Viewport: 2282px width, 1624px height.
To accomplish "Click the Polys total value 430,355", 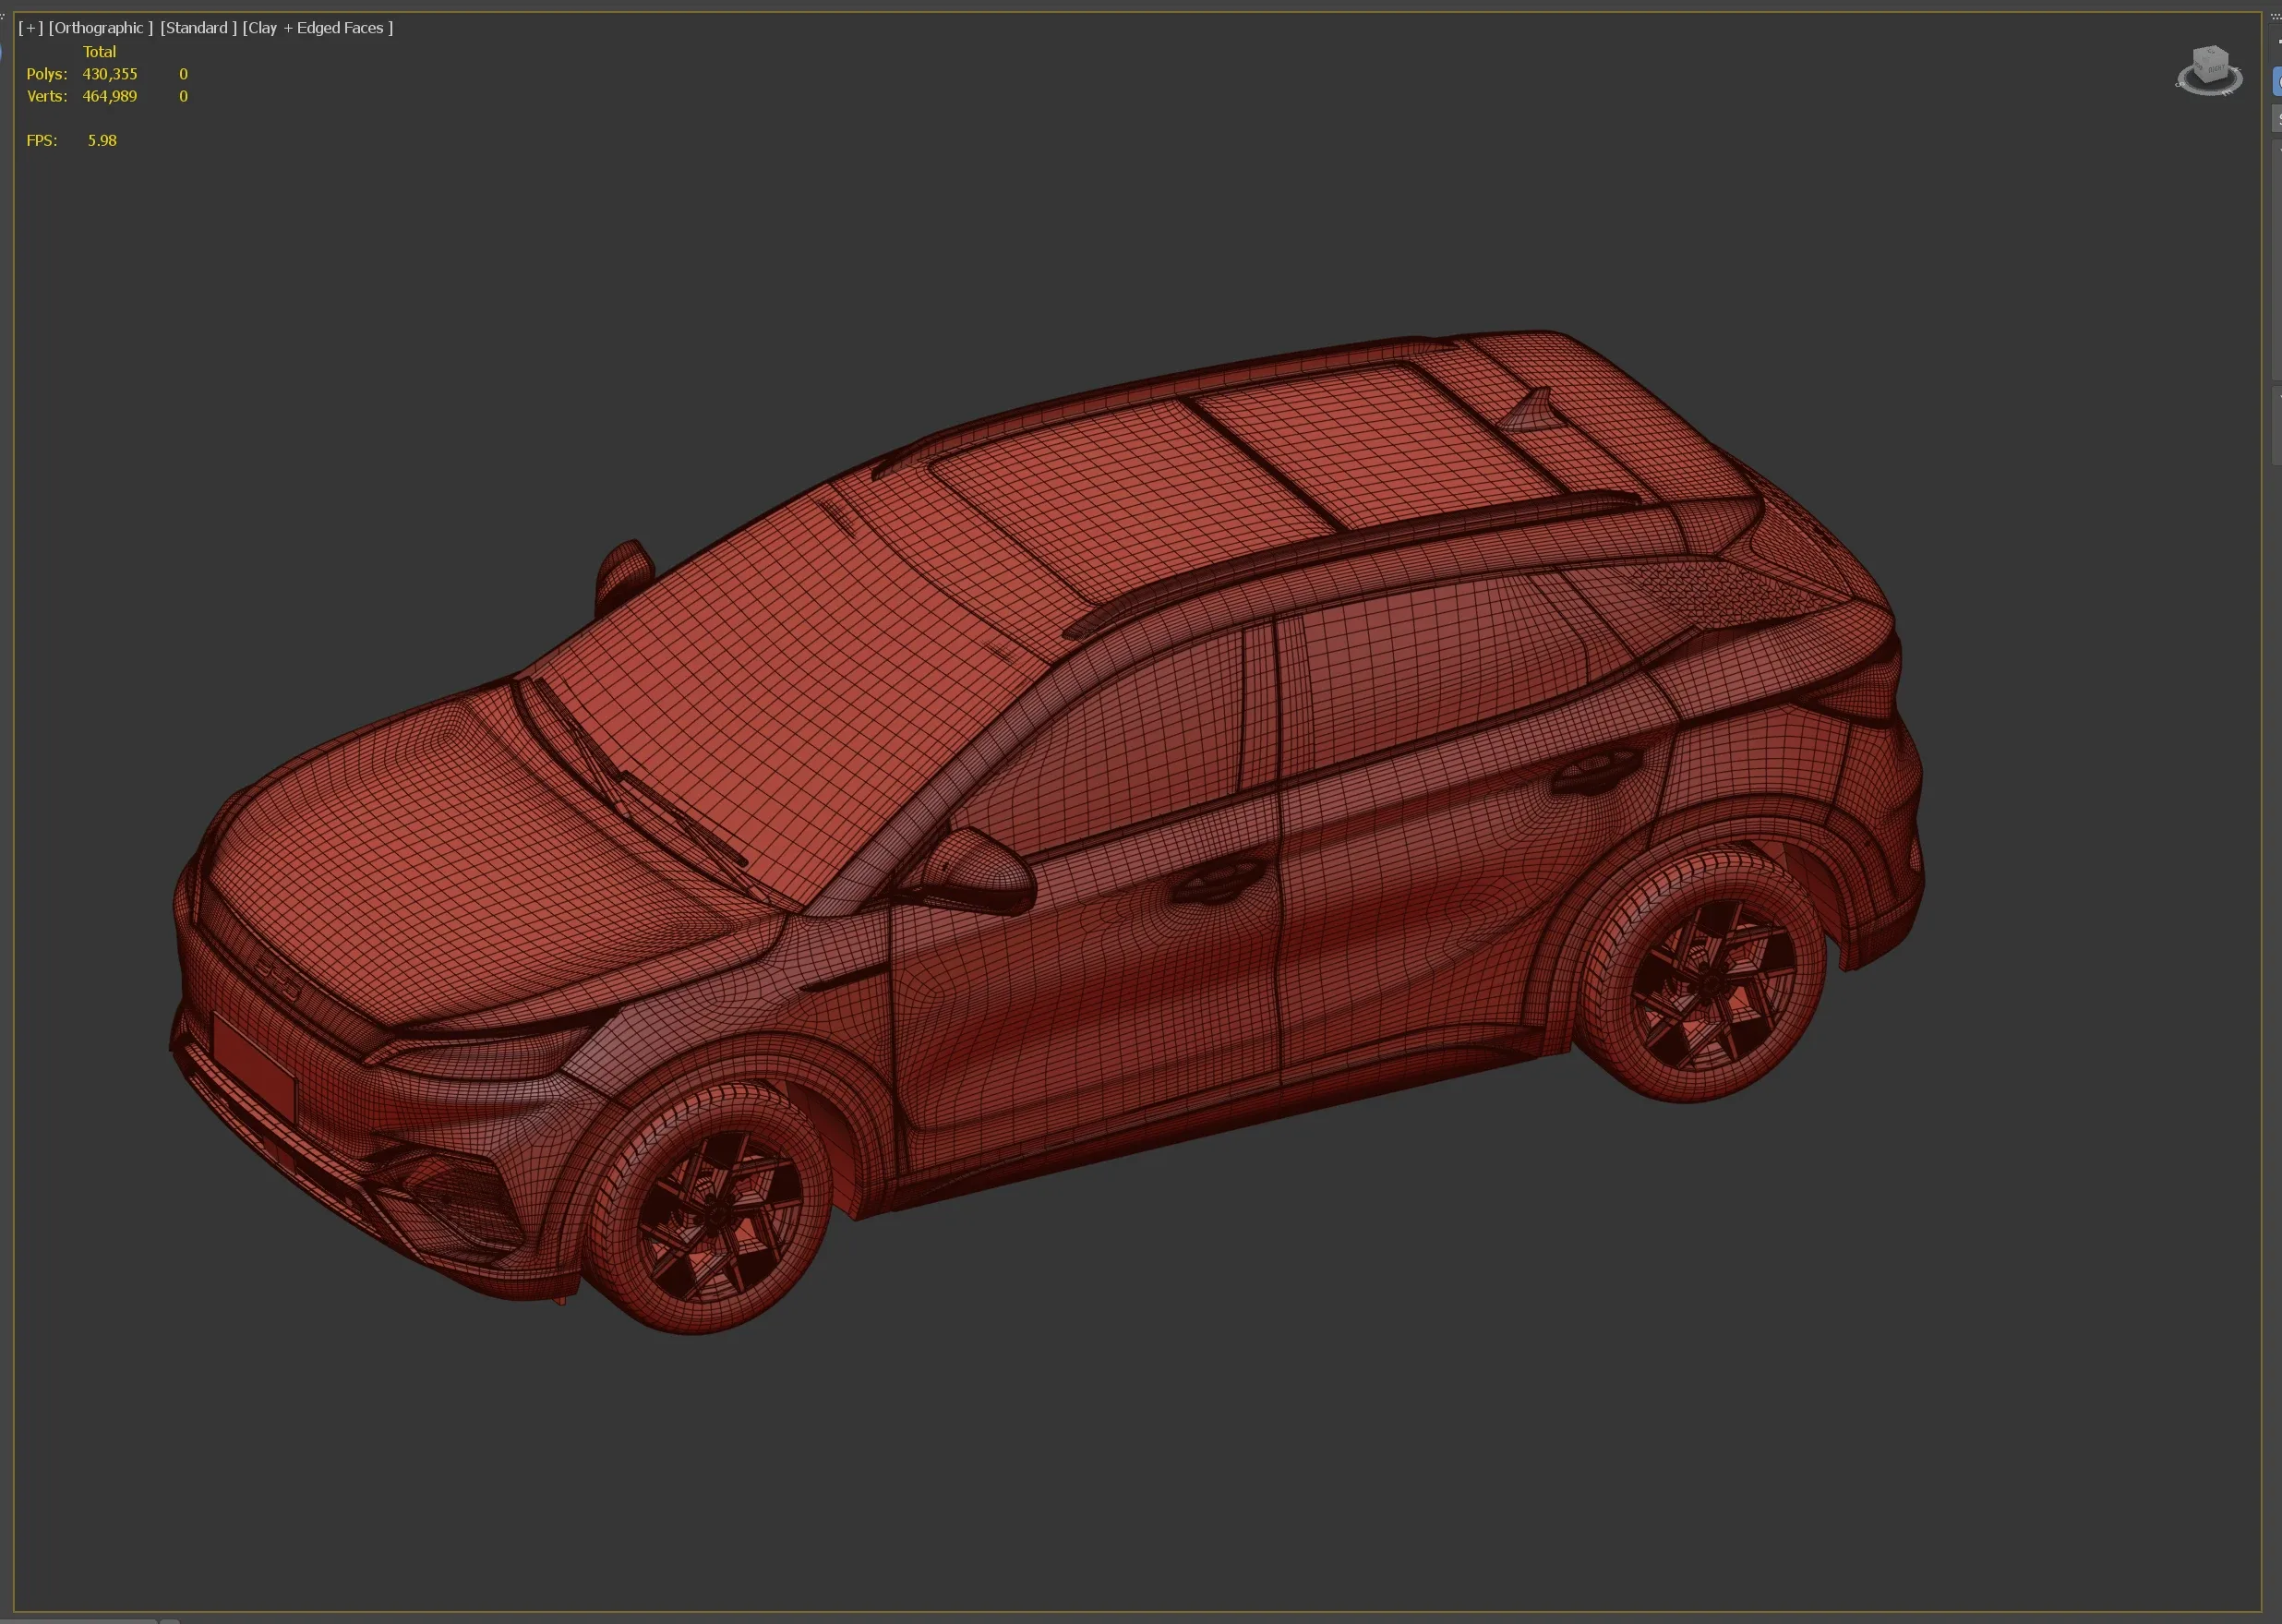I will pyautogui.click(x=110, y=74).
